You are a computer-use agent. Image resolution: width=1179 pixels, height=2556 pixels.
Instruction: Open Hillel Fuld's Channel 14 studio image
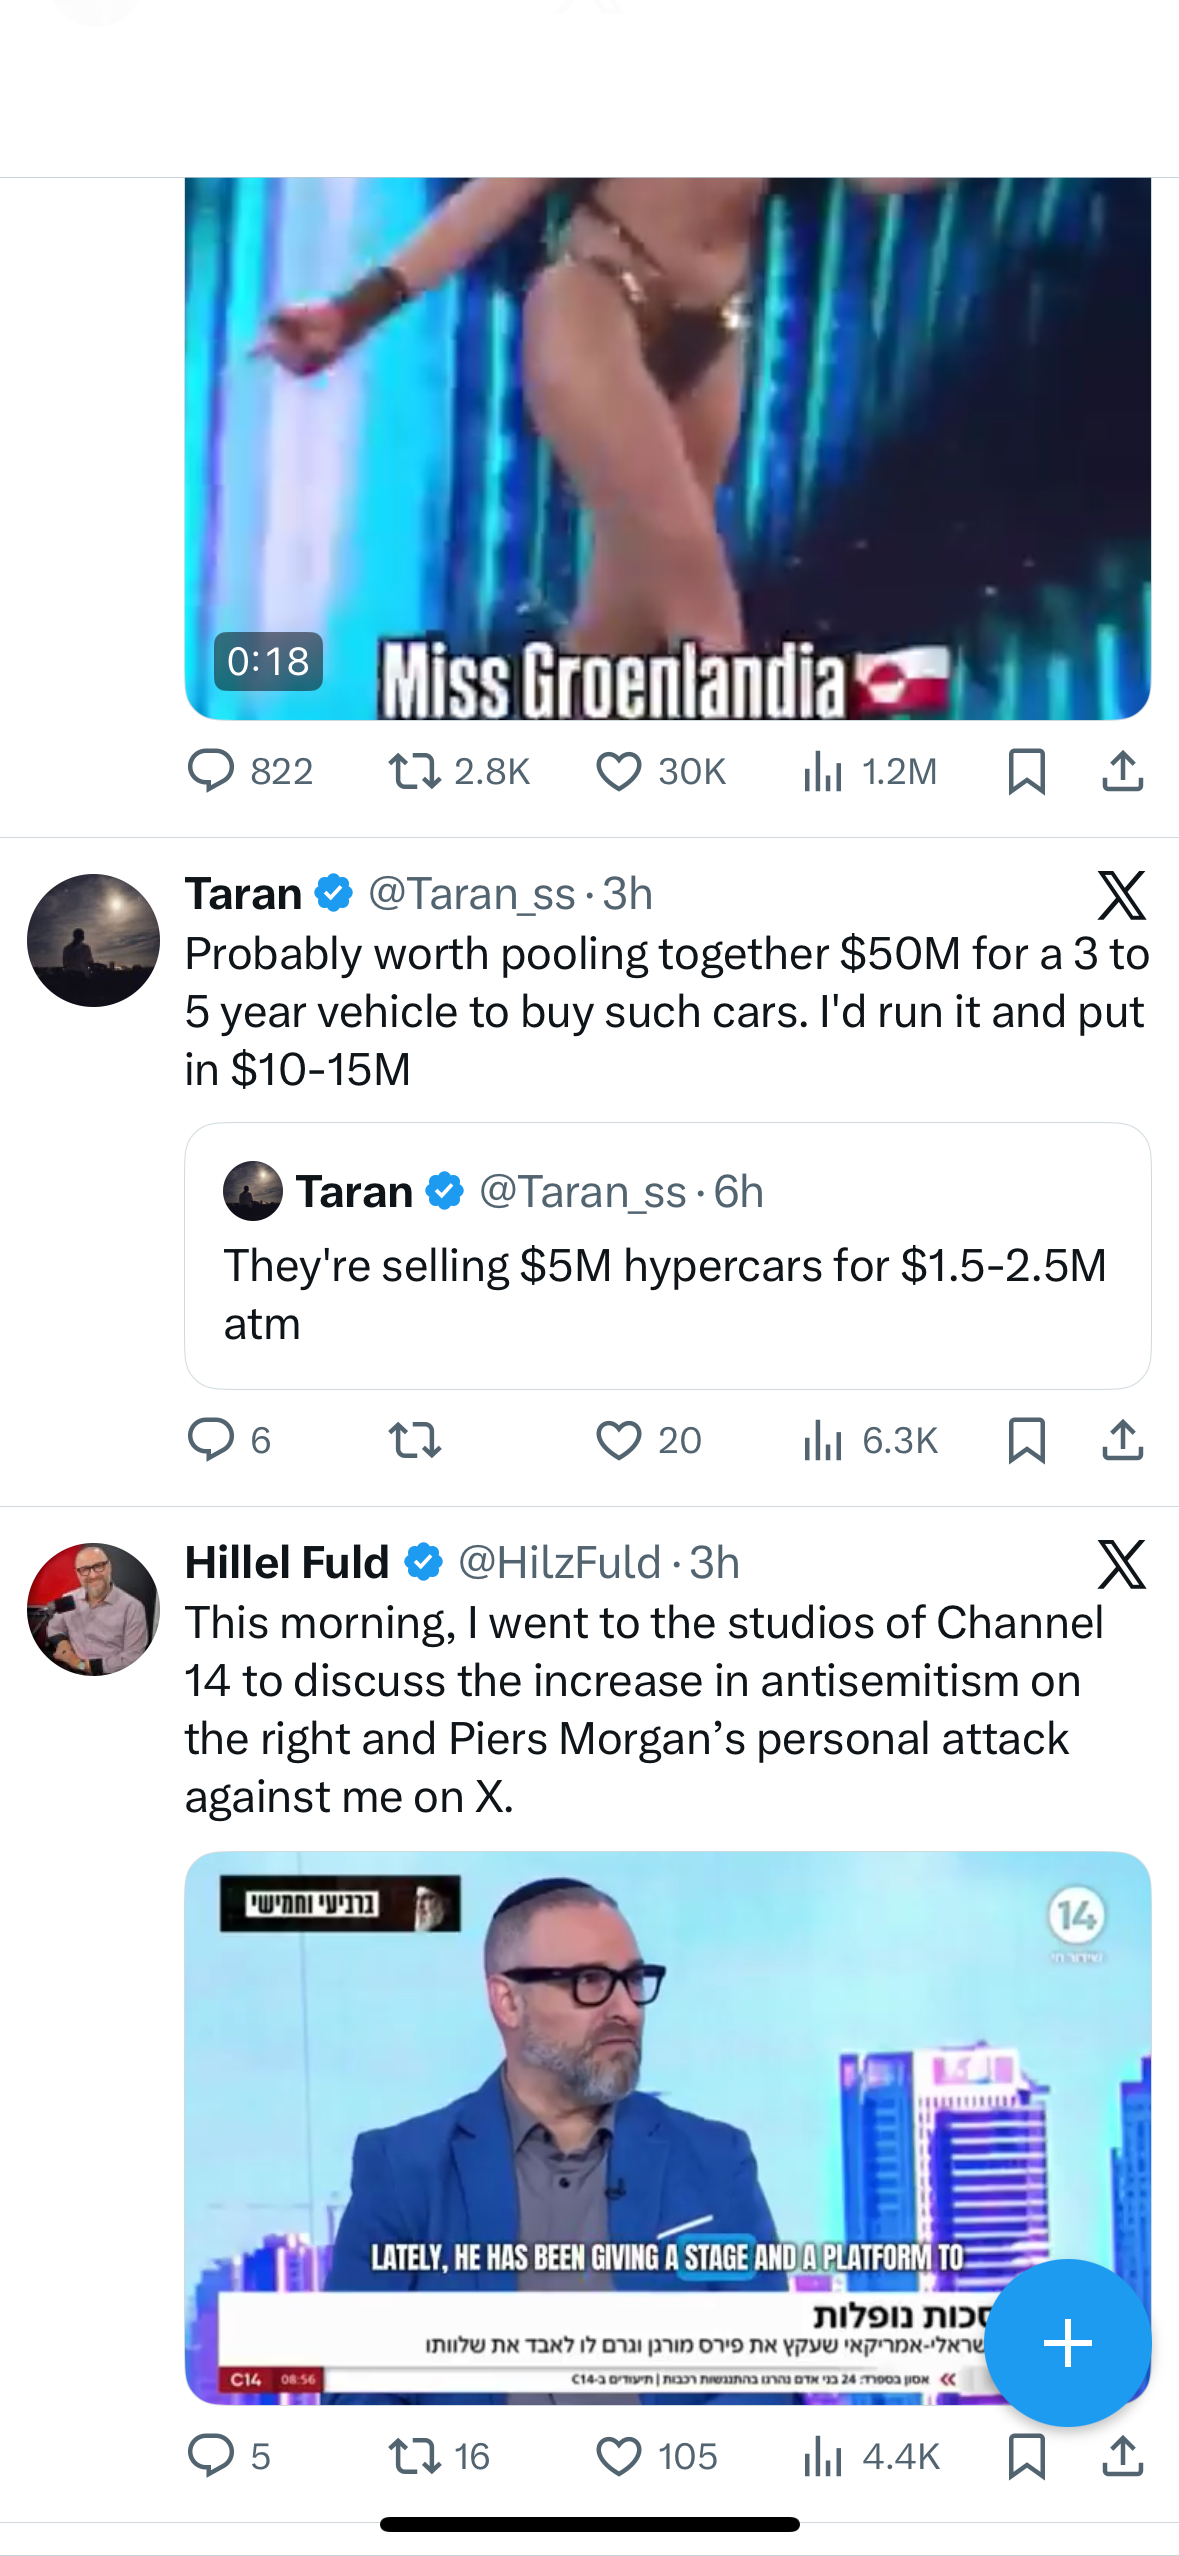pos(667,2128)
